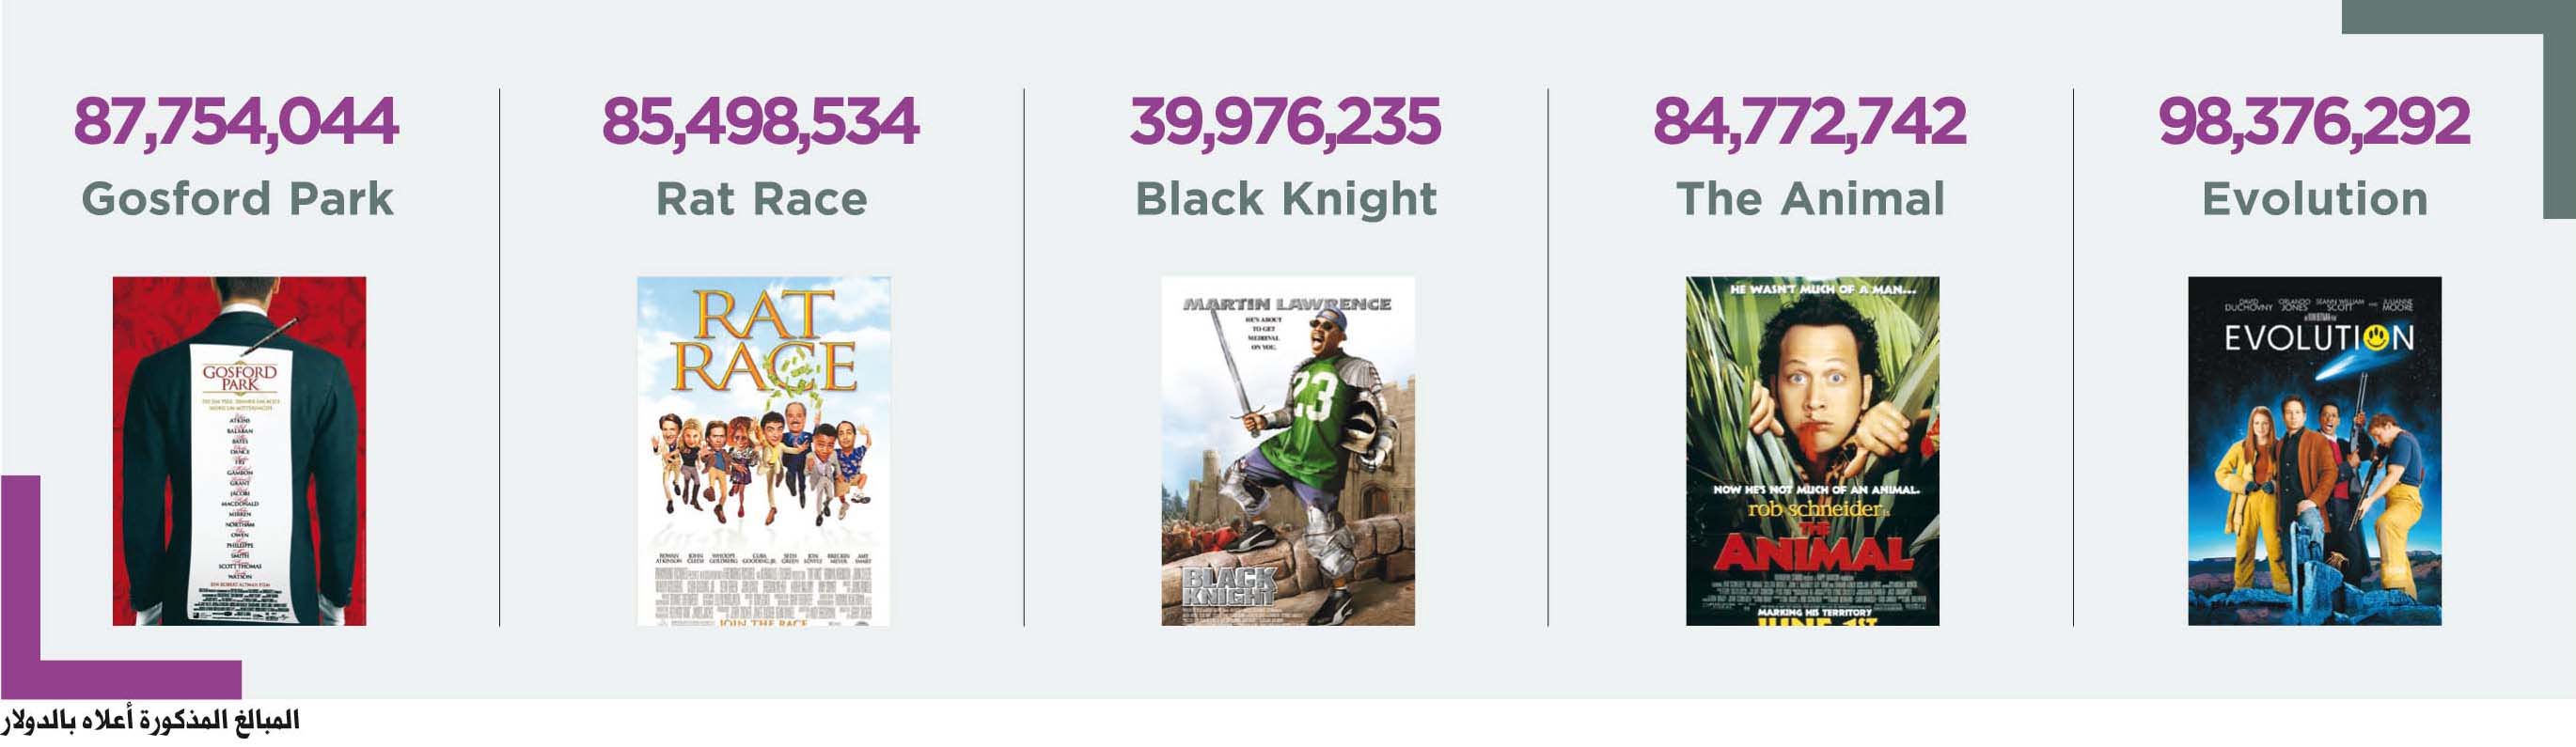Select the Evolution title text

[x=2315, y=198]
